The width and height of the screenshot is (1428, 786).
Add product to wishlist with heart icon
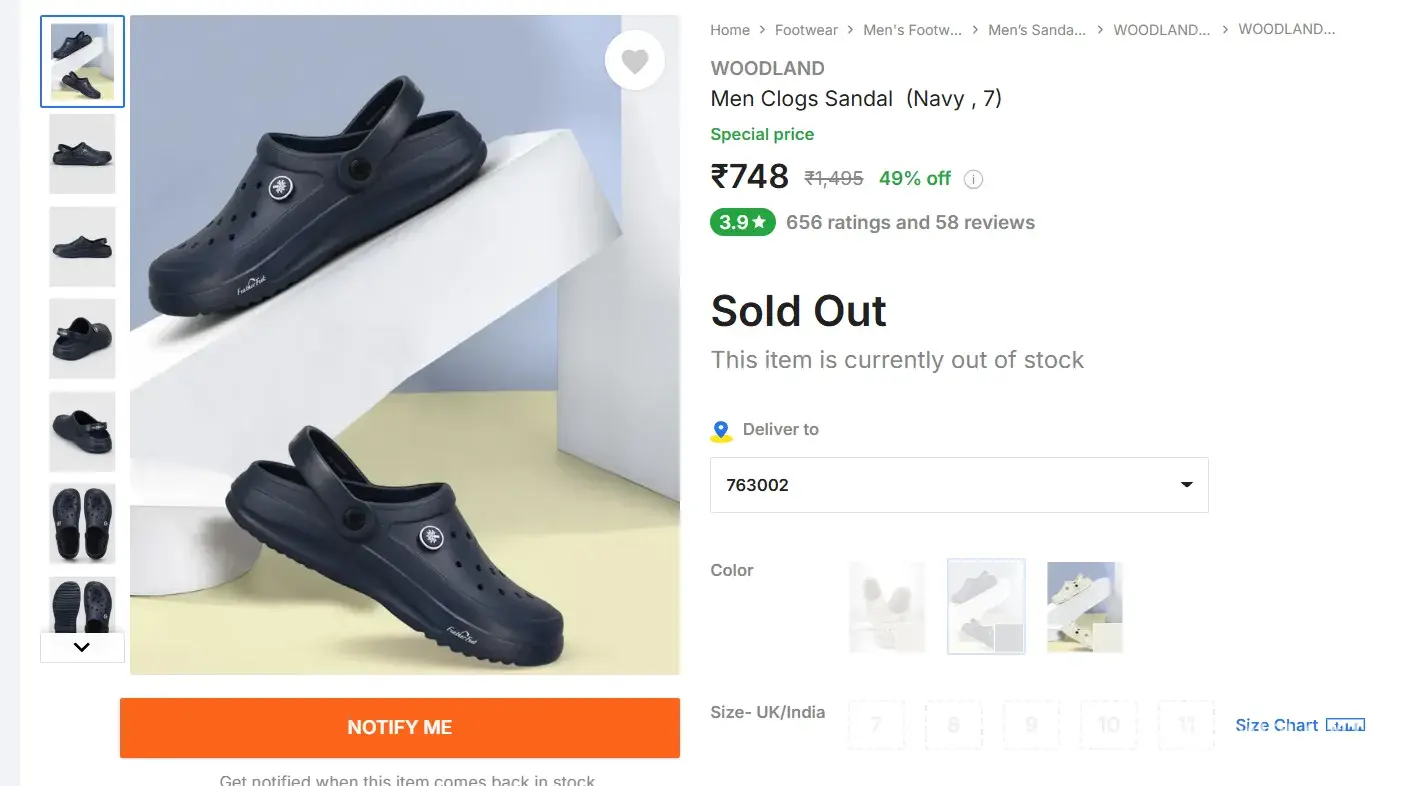pyautogui.click(x=635, y=61)
